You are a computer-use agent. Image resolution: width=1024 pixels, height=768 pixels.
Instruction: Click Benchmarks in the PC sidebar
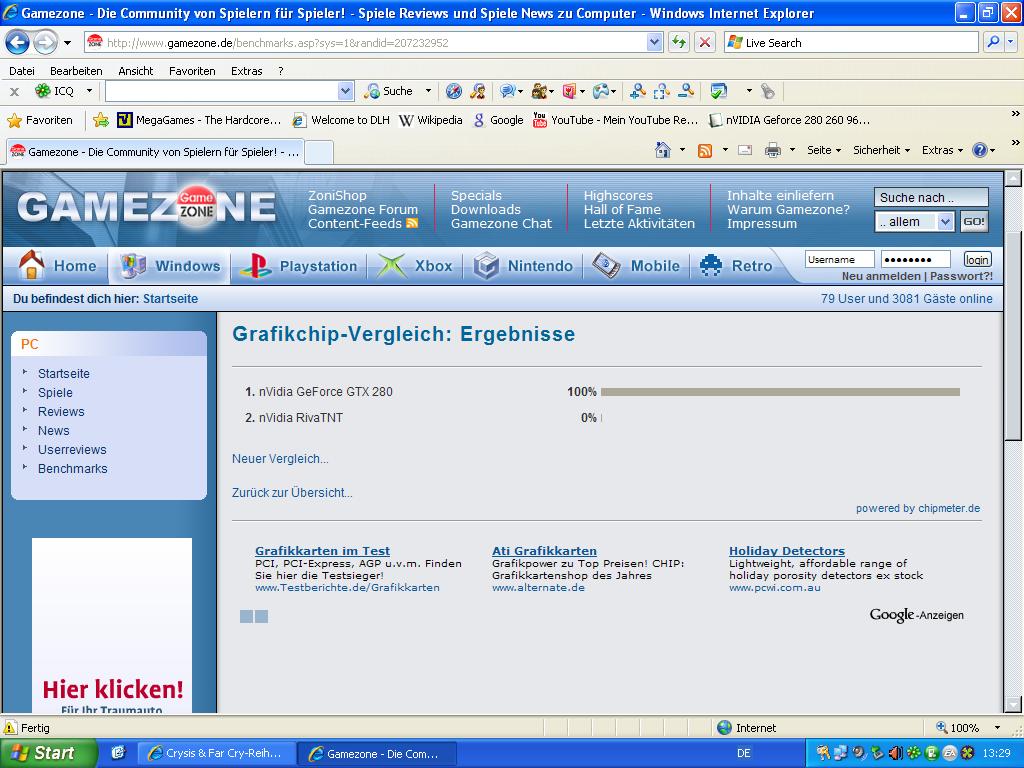click(72, 468)
